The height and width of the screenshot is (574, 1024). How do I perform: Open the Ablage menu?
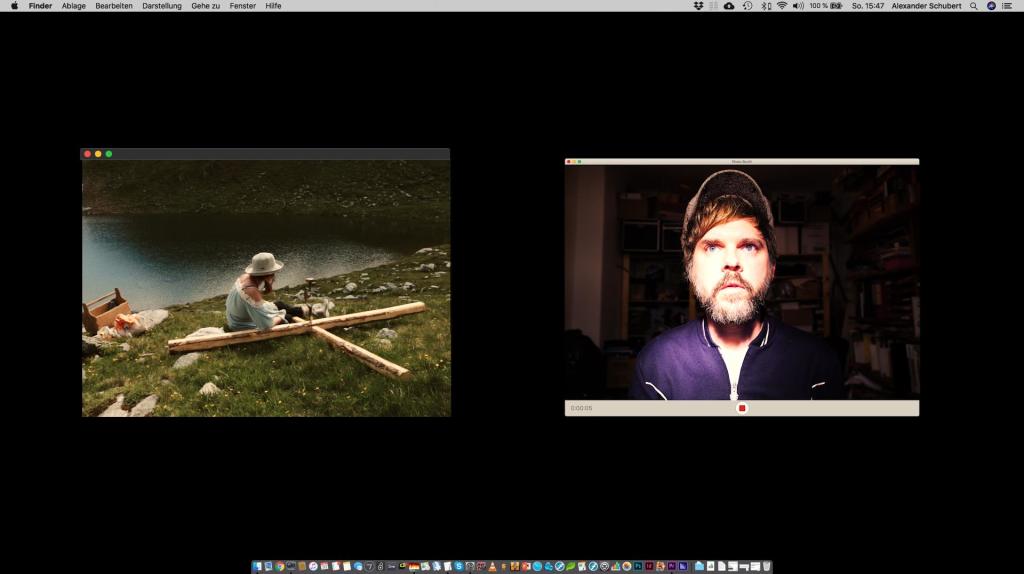coord(74,6)
